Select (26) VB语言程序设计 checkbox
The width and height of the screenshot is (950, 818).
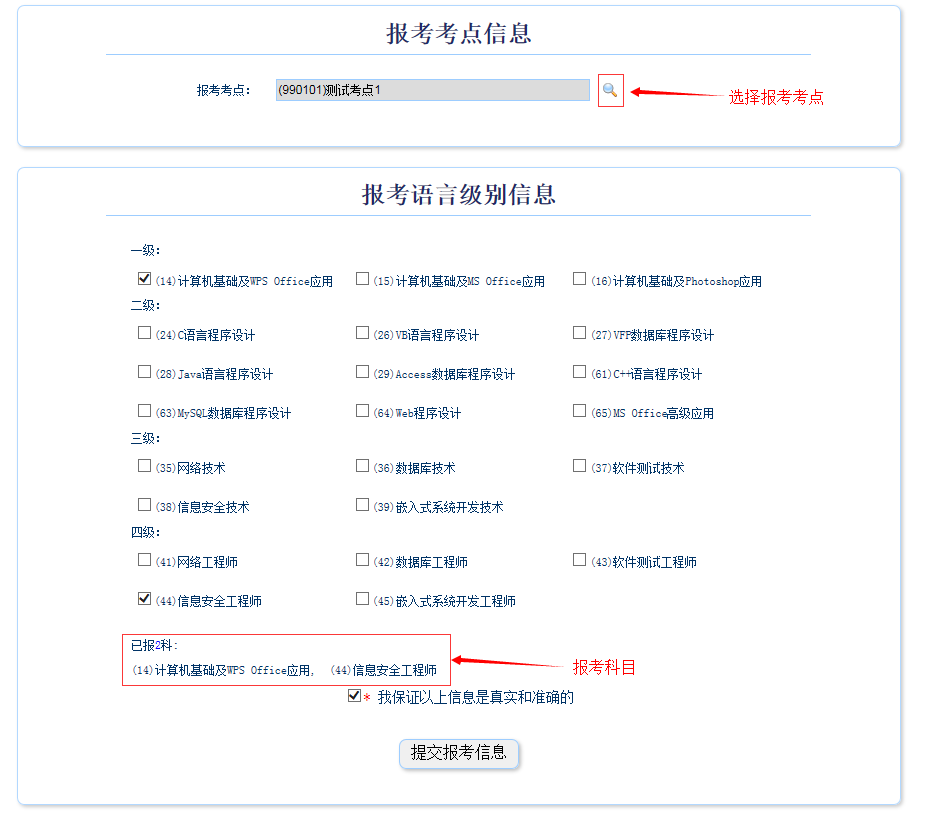coord(362,333)
